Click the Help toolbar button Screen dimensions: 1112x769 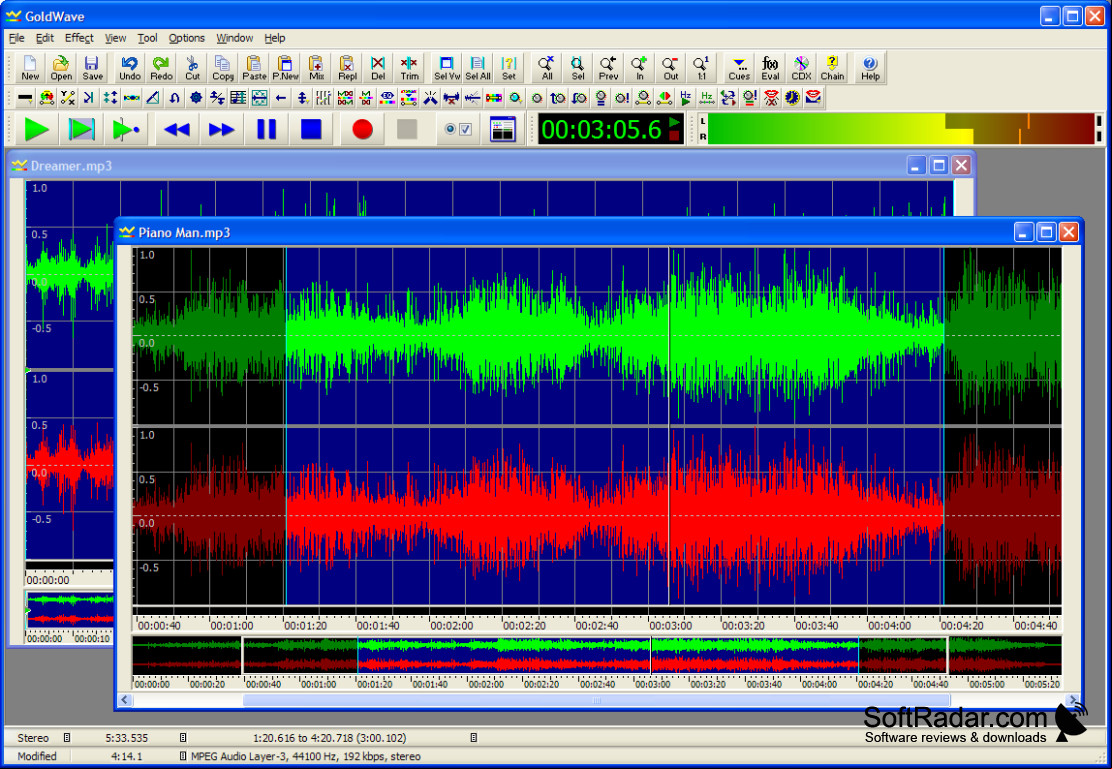pos(870,67)
